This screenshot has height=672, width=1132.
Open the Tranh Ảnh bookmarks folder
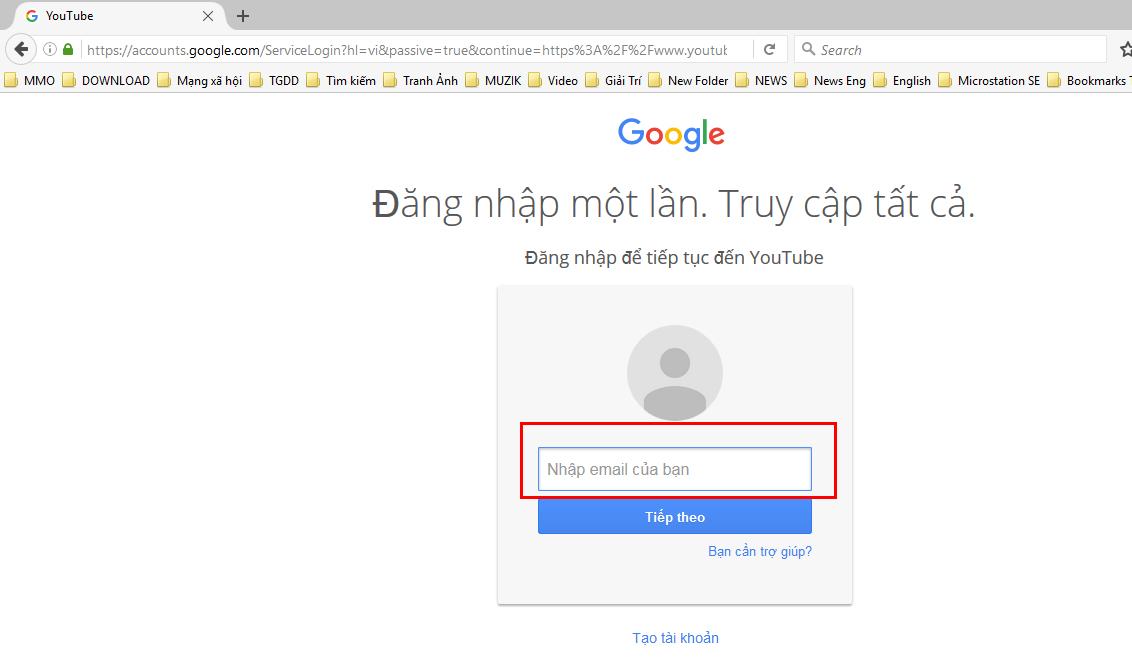421,80
